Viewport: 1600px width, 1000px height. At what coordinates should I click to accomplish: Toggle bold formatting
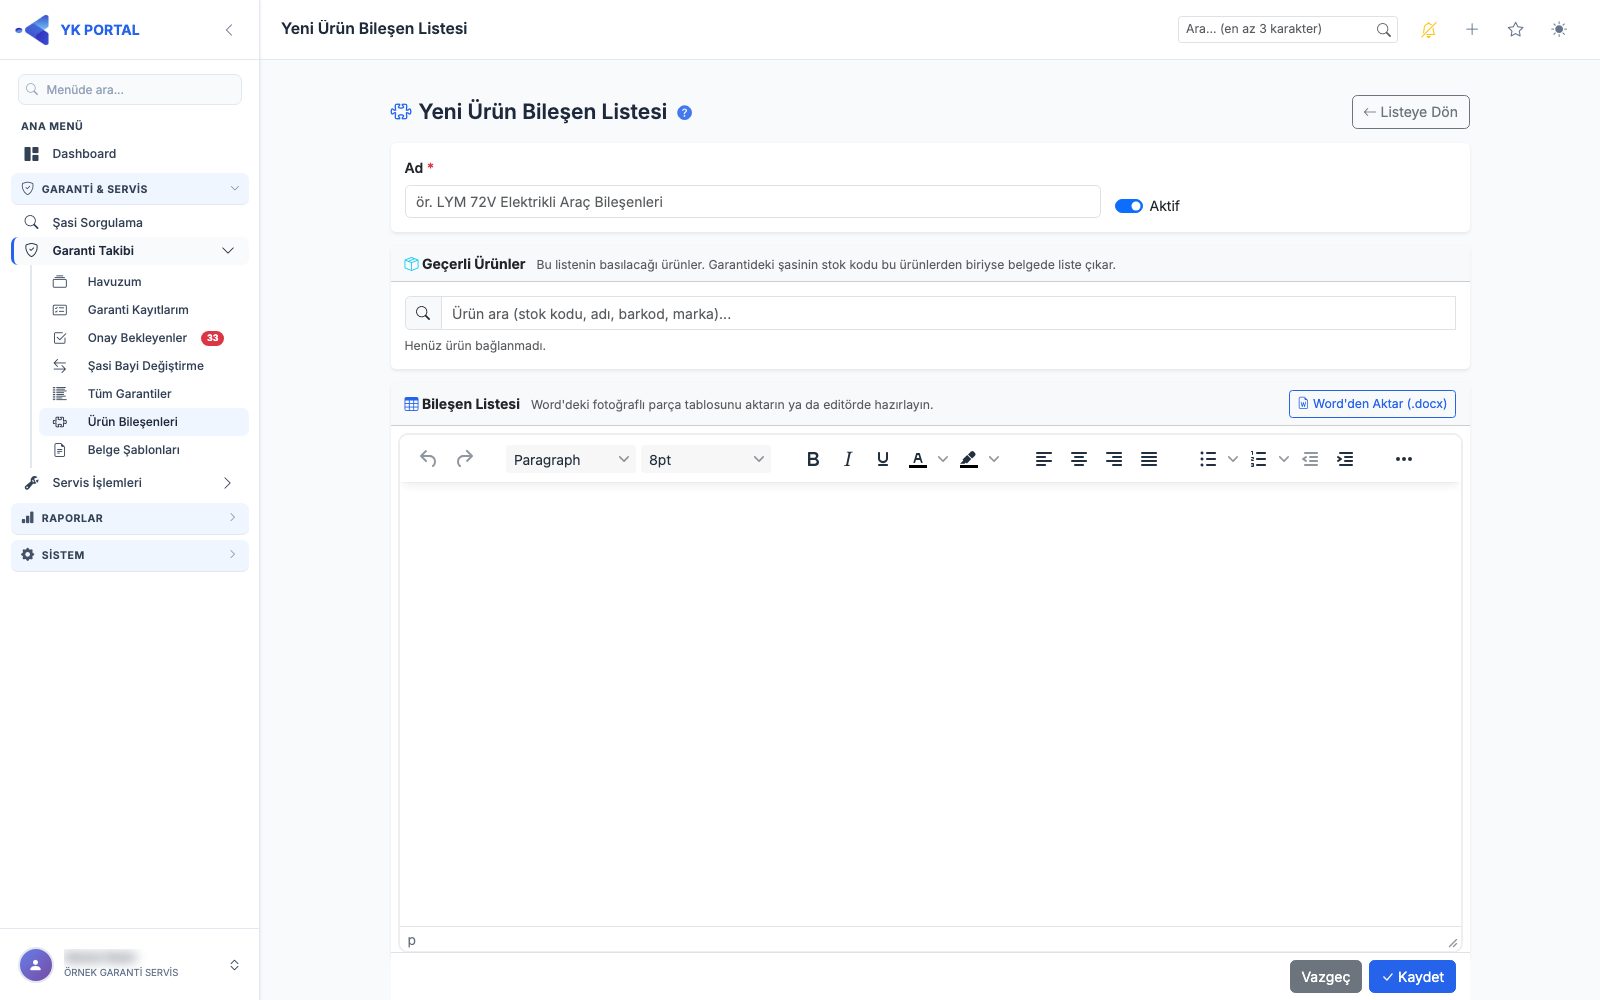pos(813,459)
